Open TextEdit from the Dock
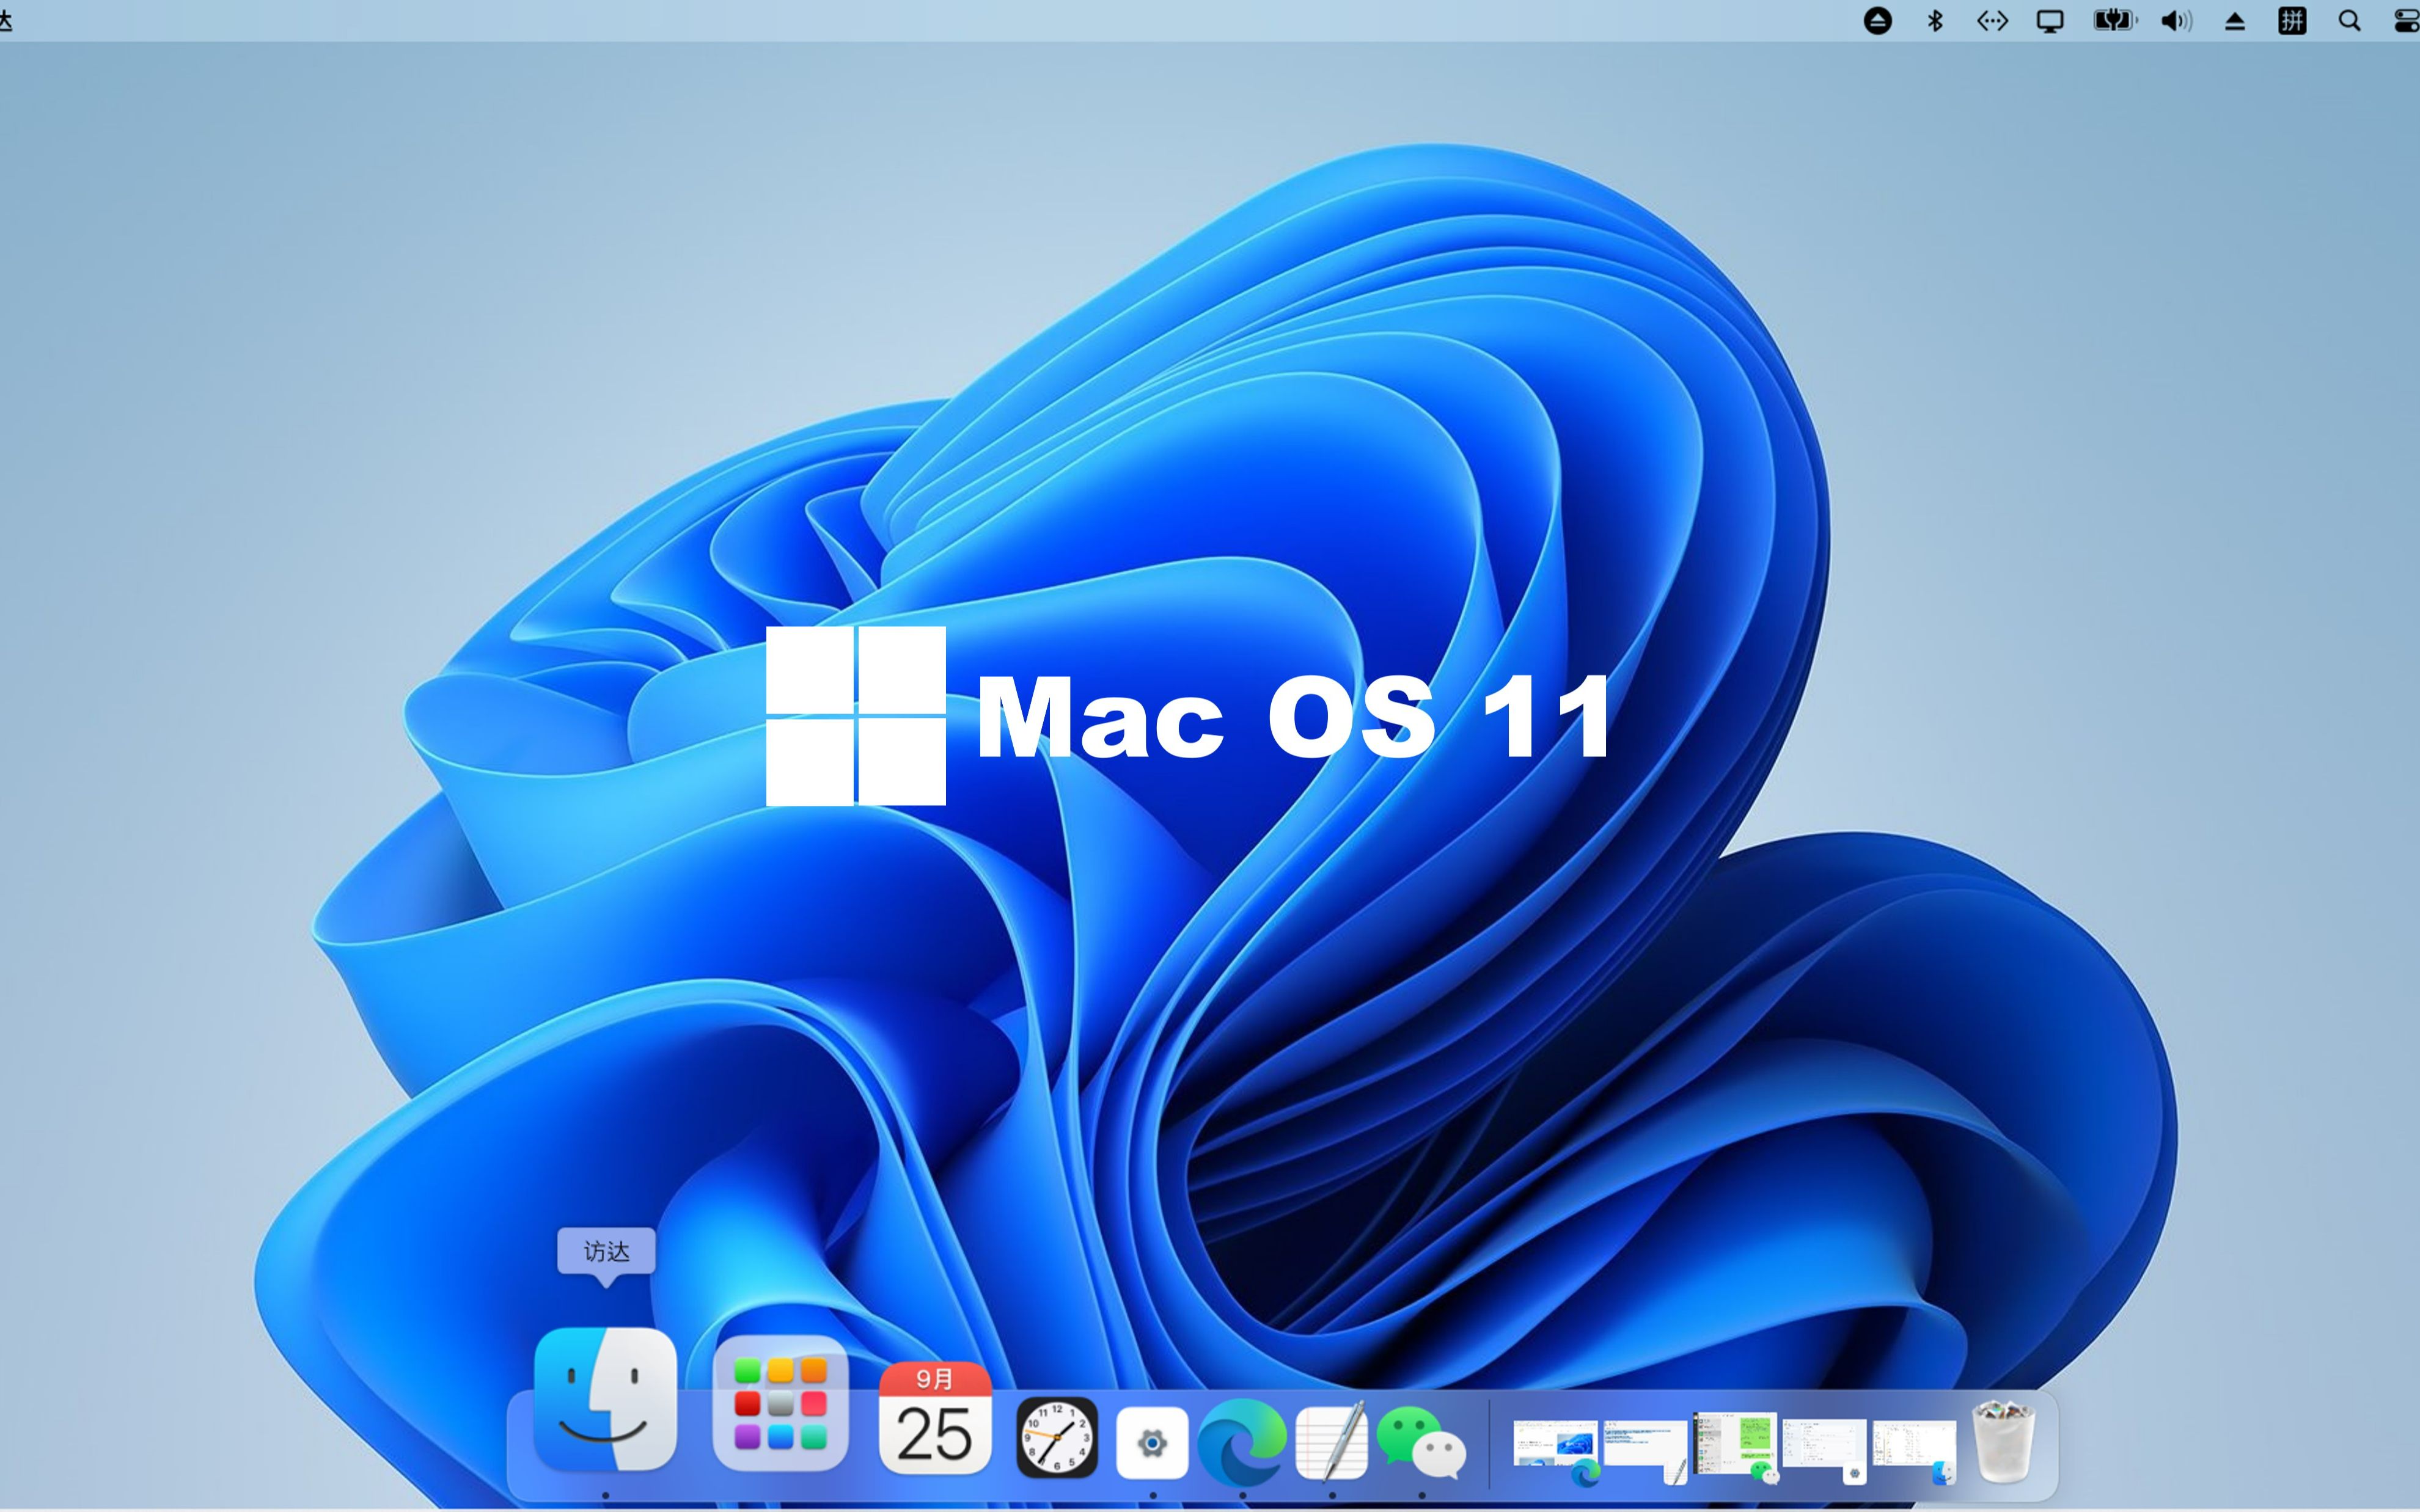Viewport: 2420px width, 1512px height. [x=1331, y=1441]
